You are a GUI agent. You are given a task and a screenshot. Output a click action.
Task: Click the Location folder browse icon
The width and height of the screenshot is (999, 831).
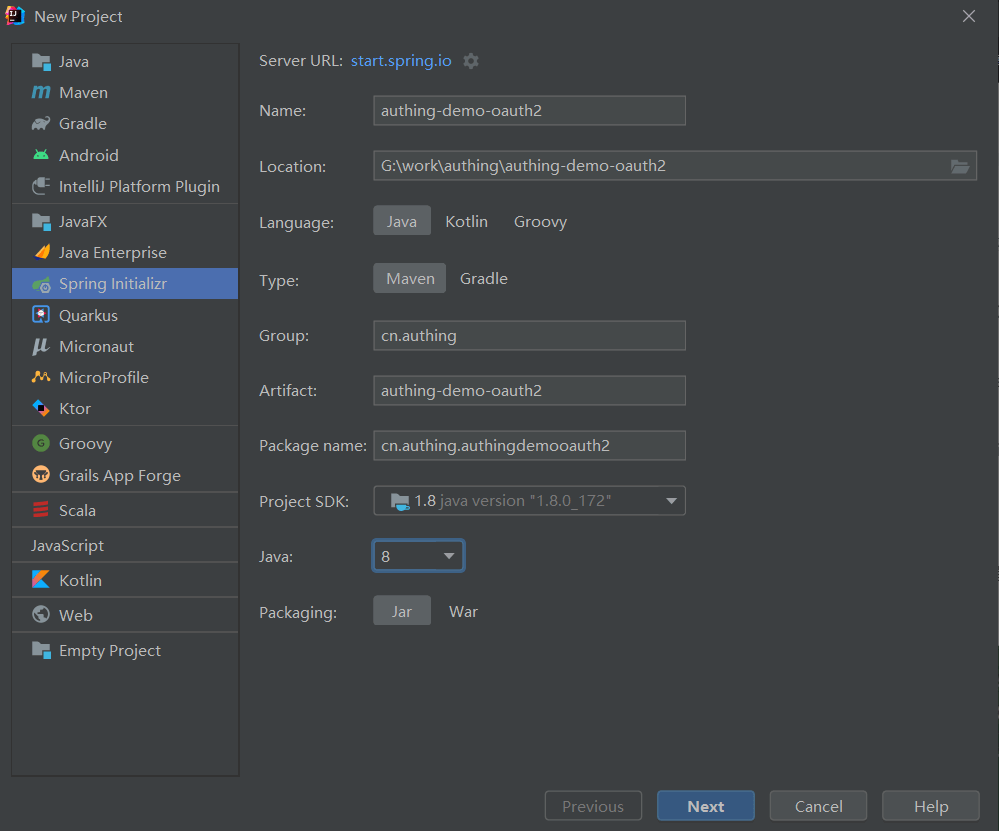click(960, 166)
